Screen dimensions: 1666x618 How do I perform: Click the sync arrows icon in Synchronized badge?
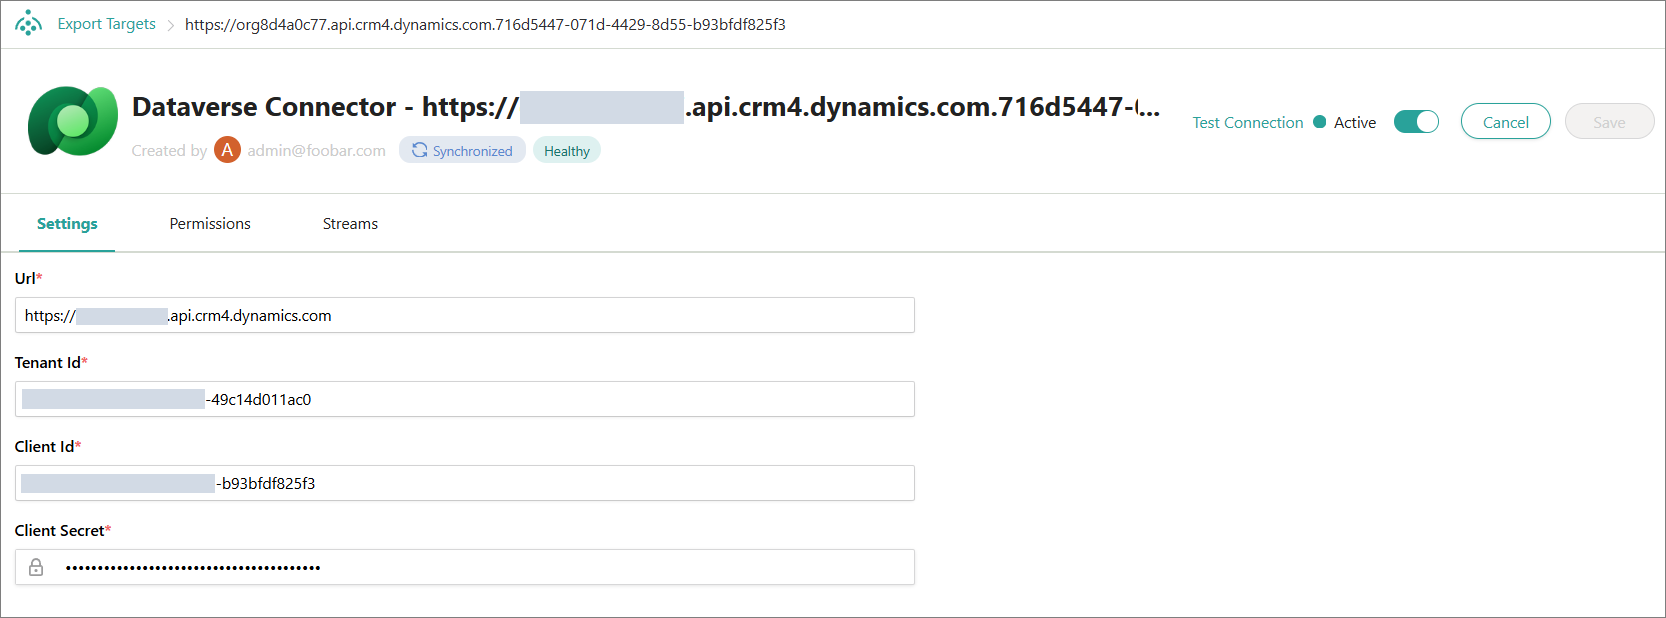[420, 150]
